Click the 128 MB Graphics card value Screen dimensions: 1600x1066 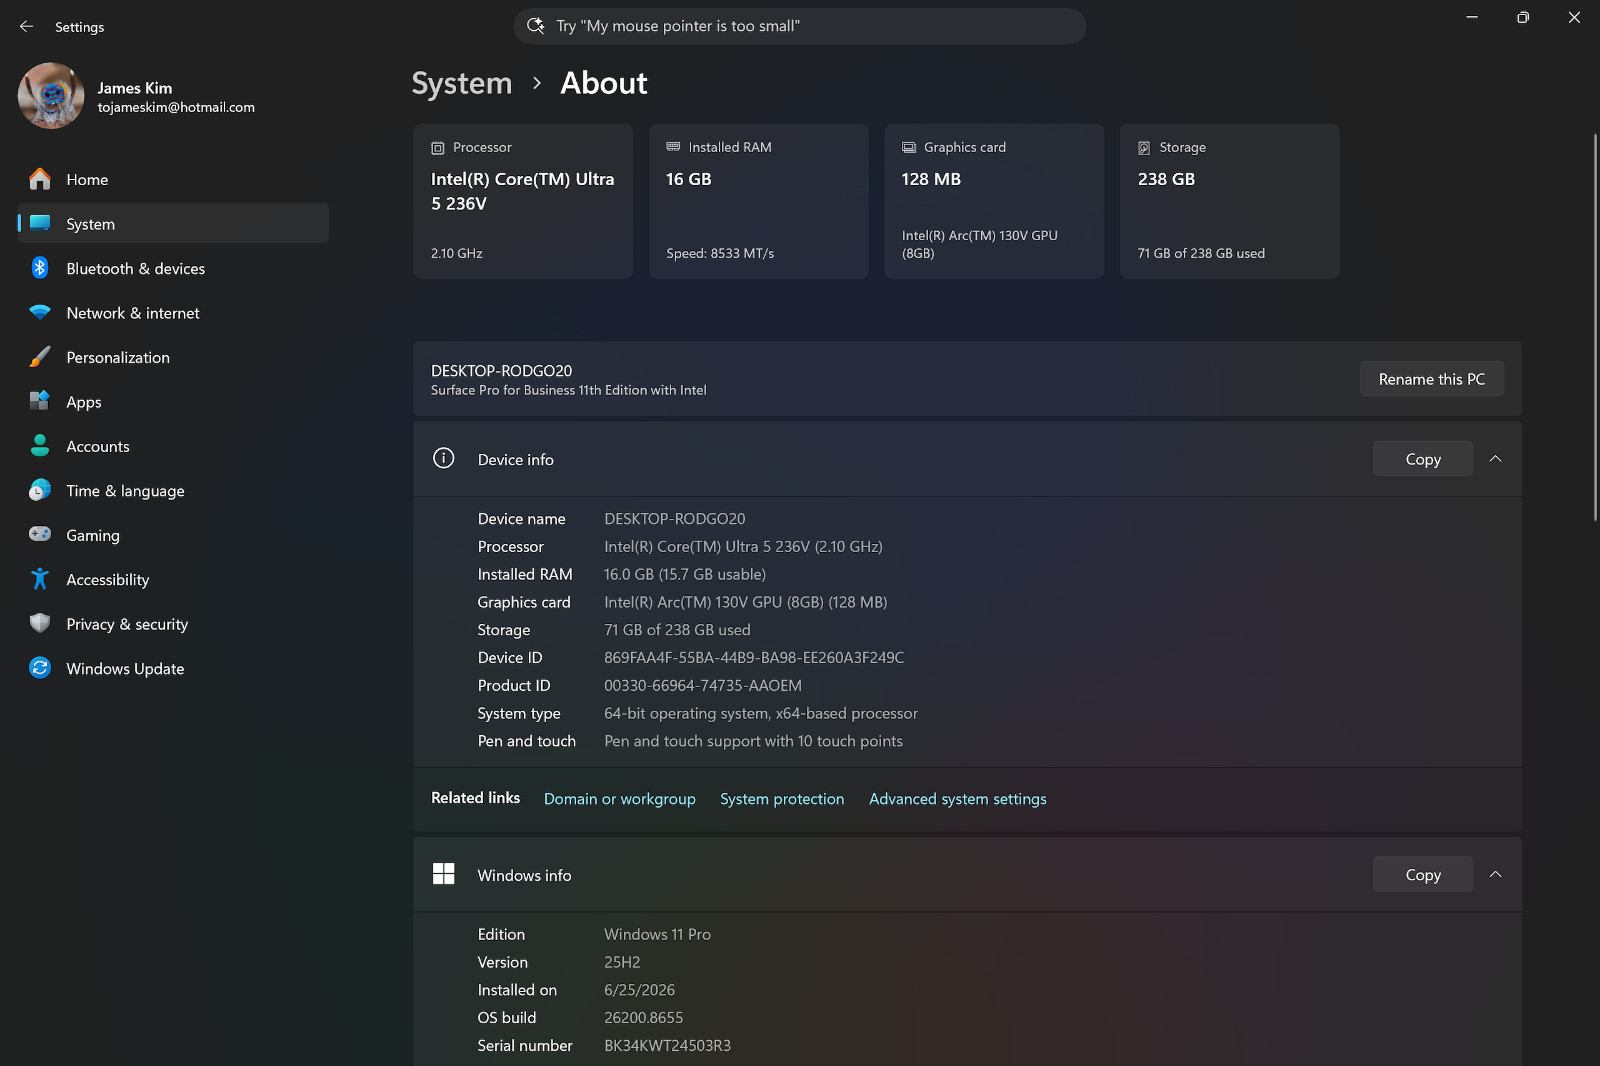tap(931, 179)
